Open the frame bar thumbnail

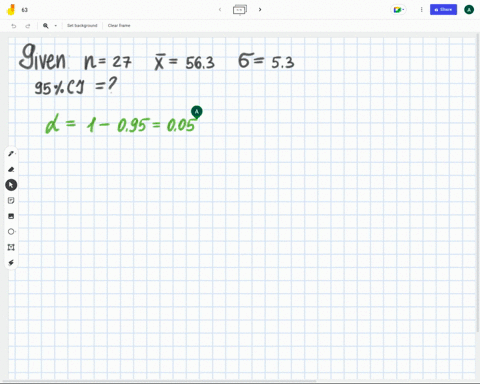point(240,9)
